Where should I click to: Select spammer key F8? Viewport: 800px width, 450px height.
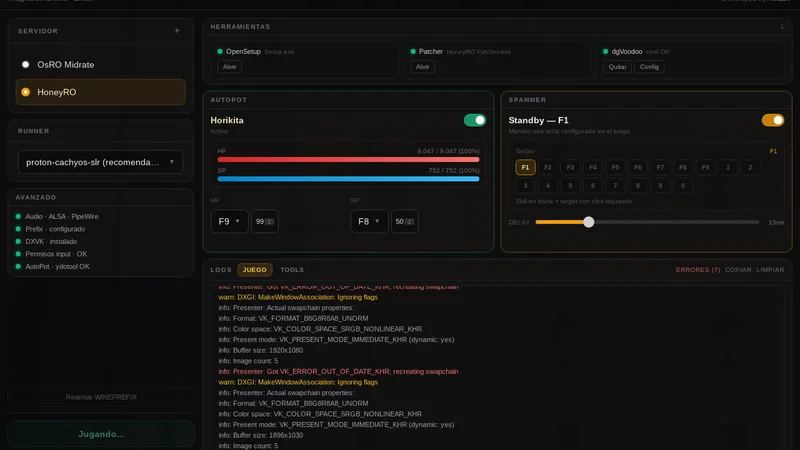(x=683, y=167)
